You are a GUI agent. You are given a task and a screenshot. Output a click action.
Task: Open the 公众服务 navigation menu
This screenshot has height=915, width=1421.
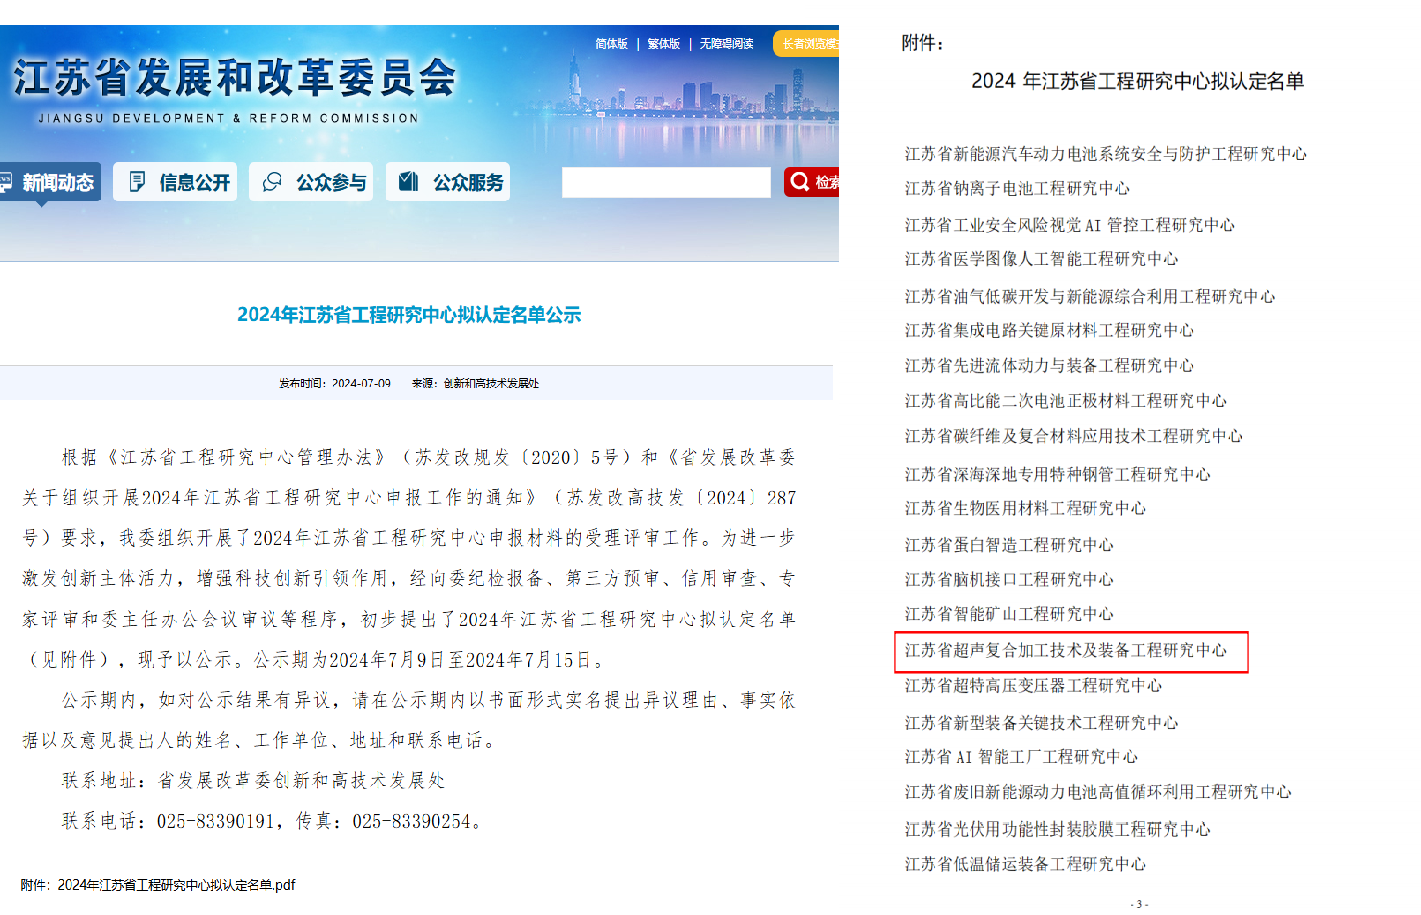tap(447, 182)
